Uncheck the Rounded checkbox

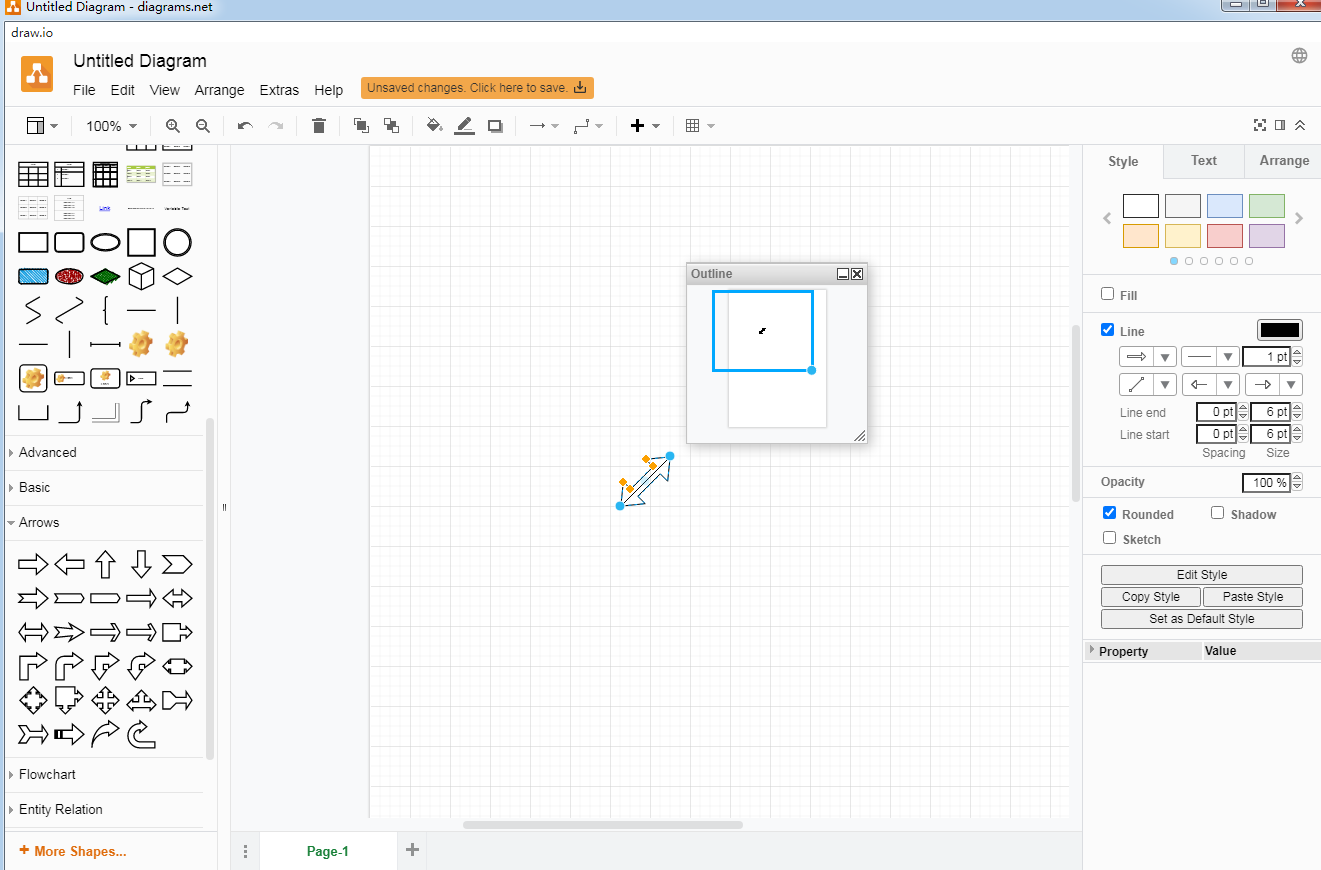tap(1109, 513)
